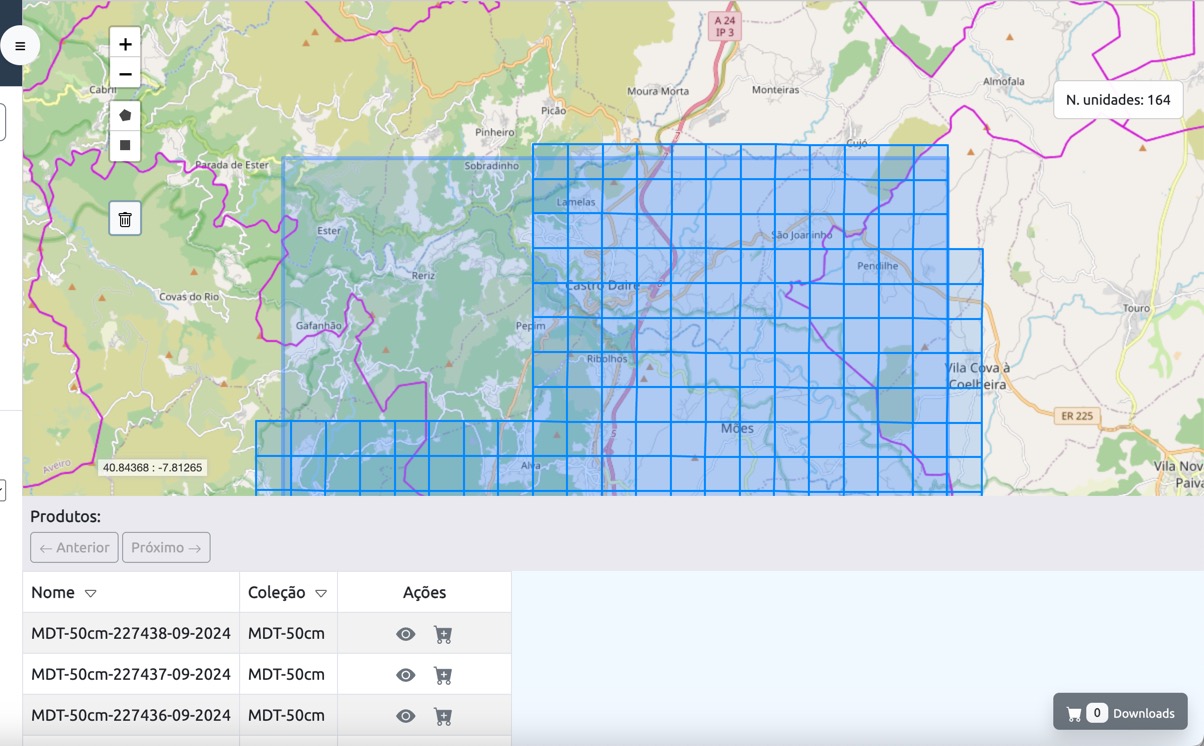Open the Downloads cart button
Screen dimensions: 1204x746
tap(1120, 713)
